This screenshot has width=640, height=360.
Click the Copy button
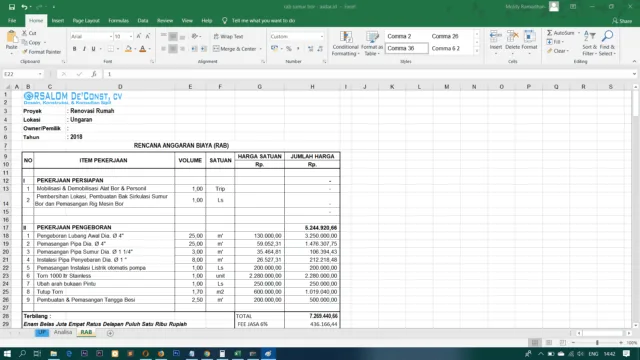[32, 42]
